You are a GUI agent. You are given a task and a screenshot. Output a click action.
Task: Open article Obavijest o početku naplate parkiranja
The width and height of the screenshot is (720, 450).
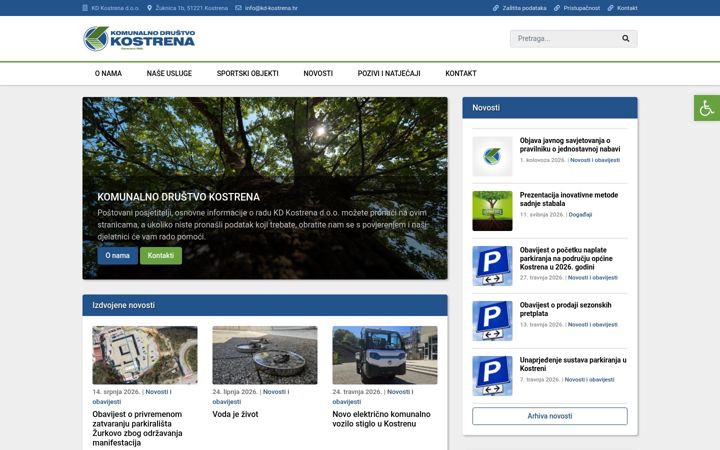pos(566,259)
